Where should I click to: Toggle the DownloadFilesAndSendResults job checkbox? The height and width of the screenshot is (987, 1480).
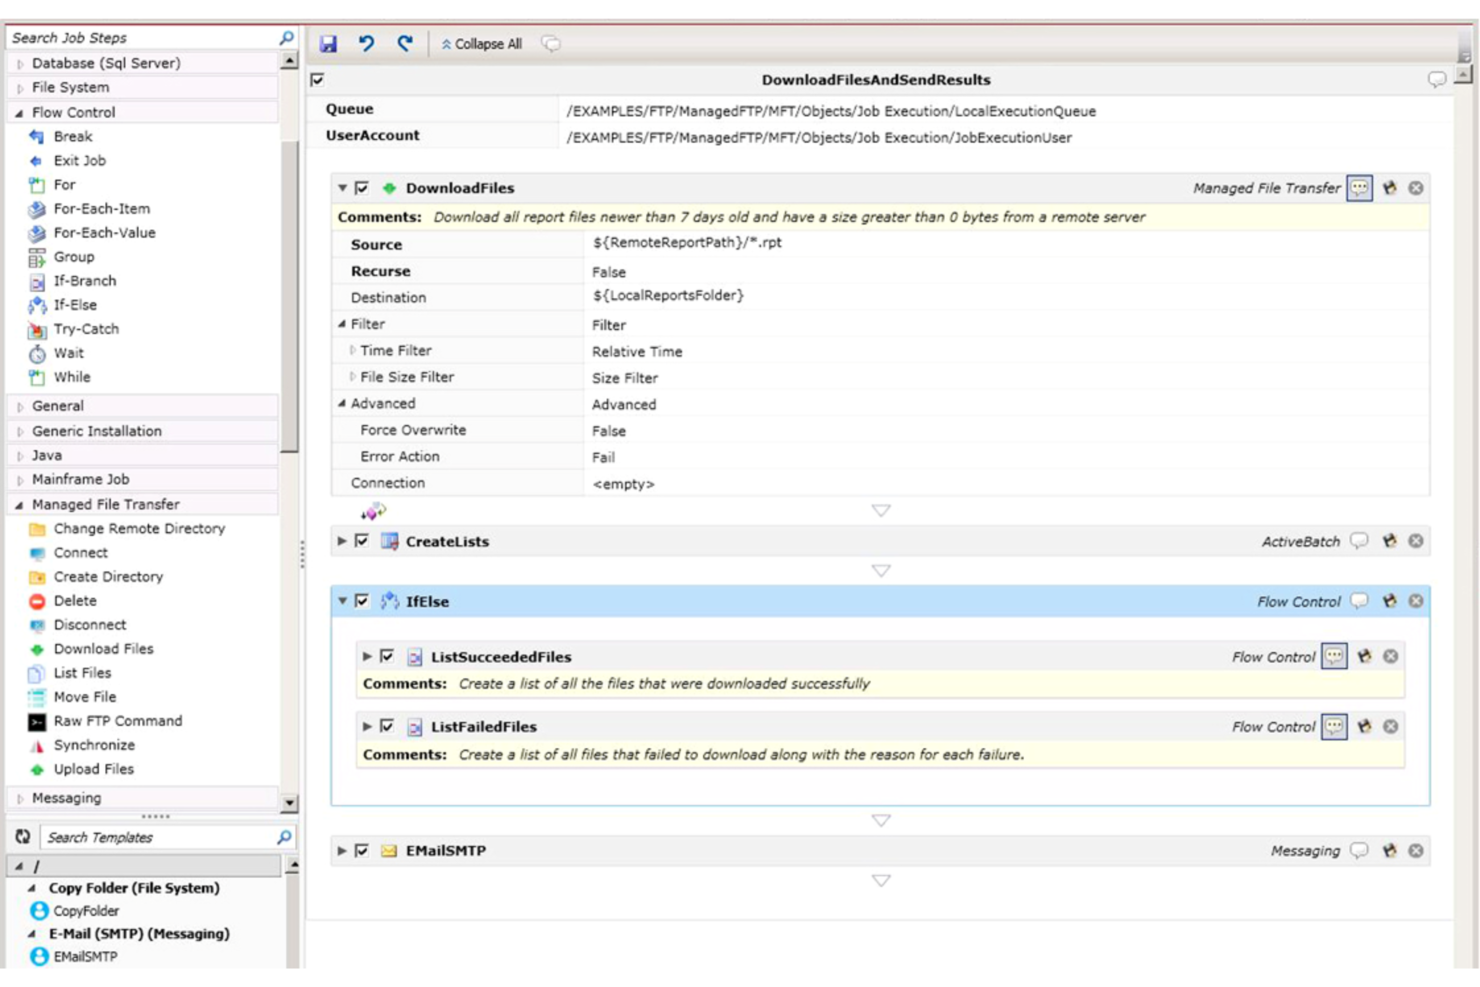point(317,79)
